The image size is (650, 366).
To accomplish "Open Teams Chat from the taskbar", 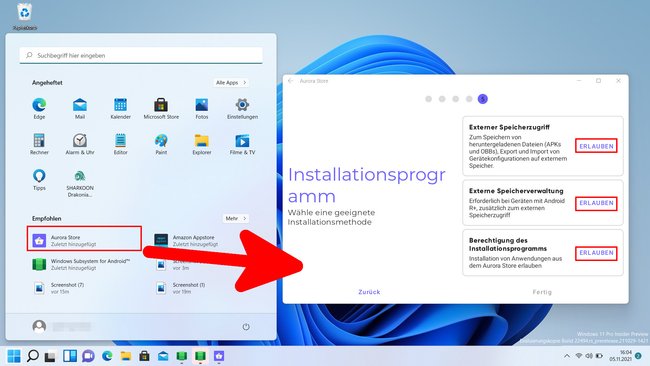I will 88,356.
